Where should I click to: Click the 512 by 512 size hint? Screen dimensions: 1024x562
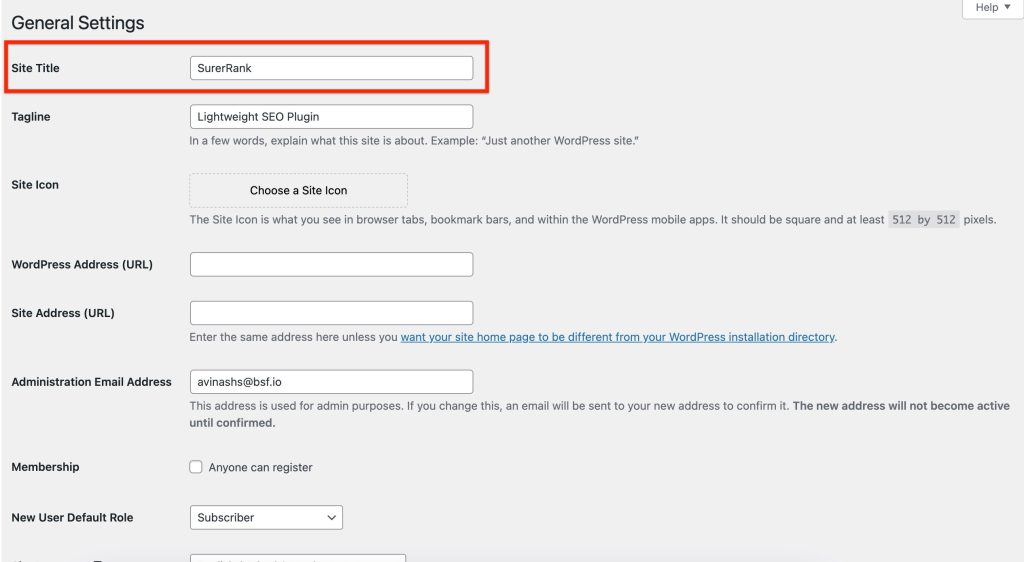point(923,220)
